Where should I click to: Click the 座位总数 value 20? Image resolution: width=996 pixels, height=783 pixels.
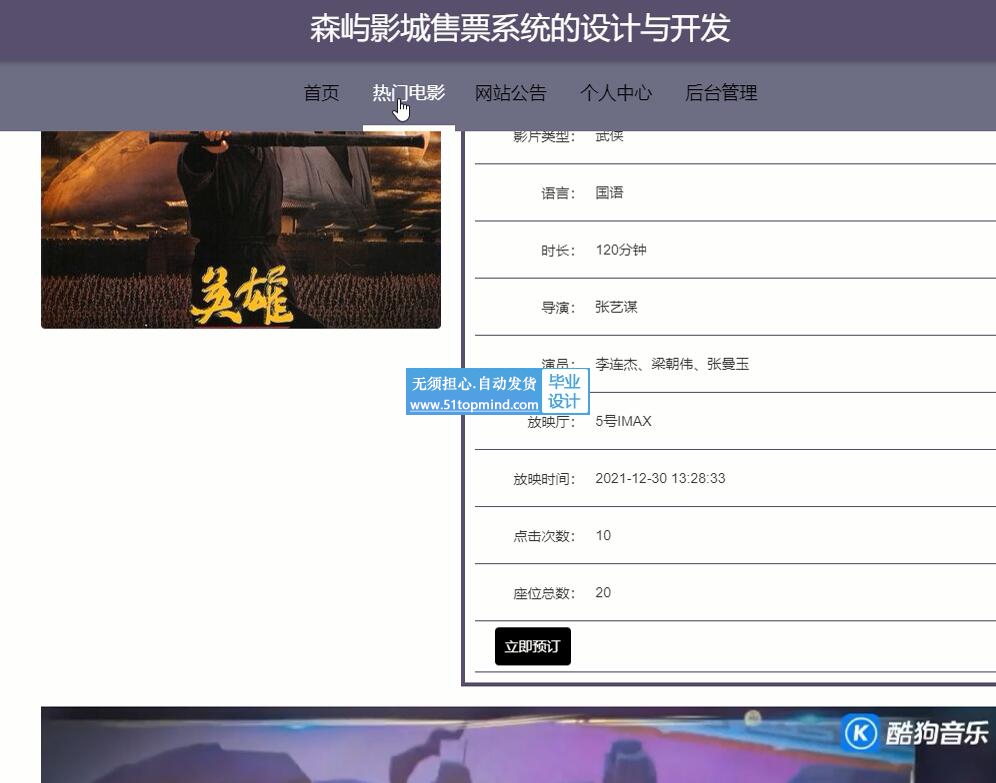(603, 592)
